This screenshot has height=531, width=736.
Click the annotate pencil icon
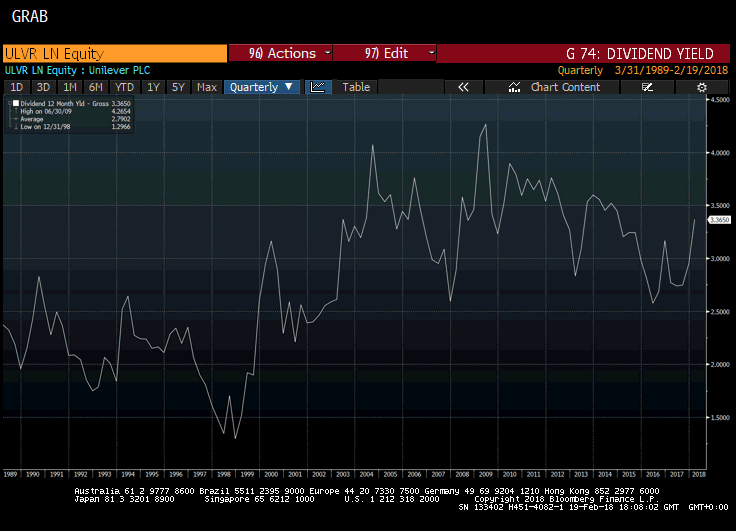coord(647,87)
